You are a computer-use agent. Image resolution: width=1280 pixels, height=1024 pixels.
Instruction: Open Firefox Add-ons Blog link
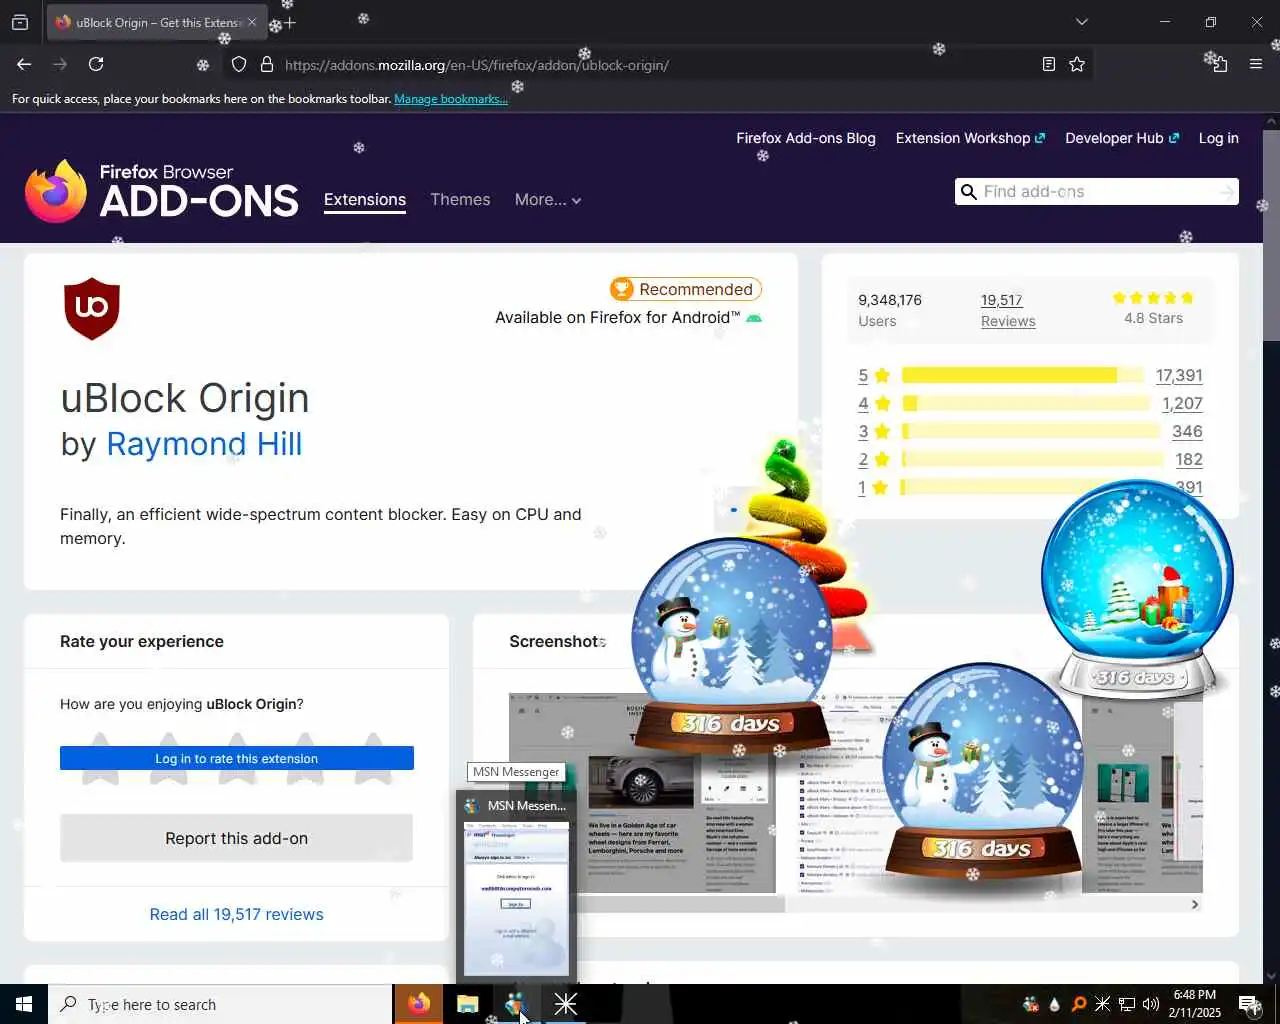click(x=806, y=138)
